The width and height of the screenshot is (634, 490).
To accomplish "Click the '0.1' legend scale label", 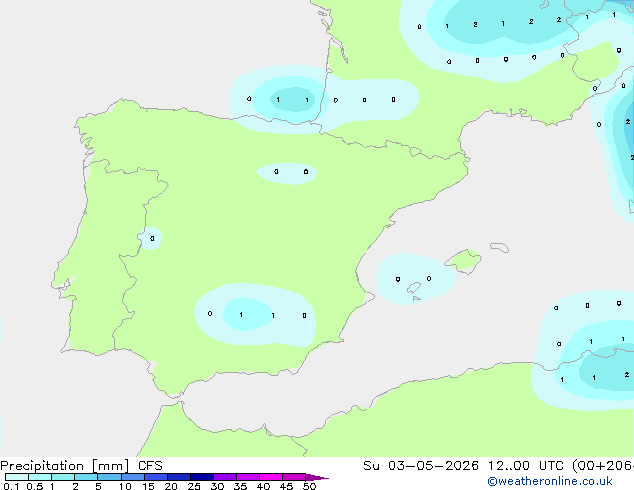I will pyautogui.click(x=11, y=486).
